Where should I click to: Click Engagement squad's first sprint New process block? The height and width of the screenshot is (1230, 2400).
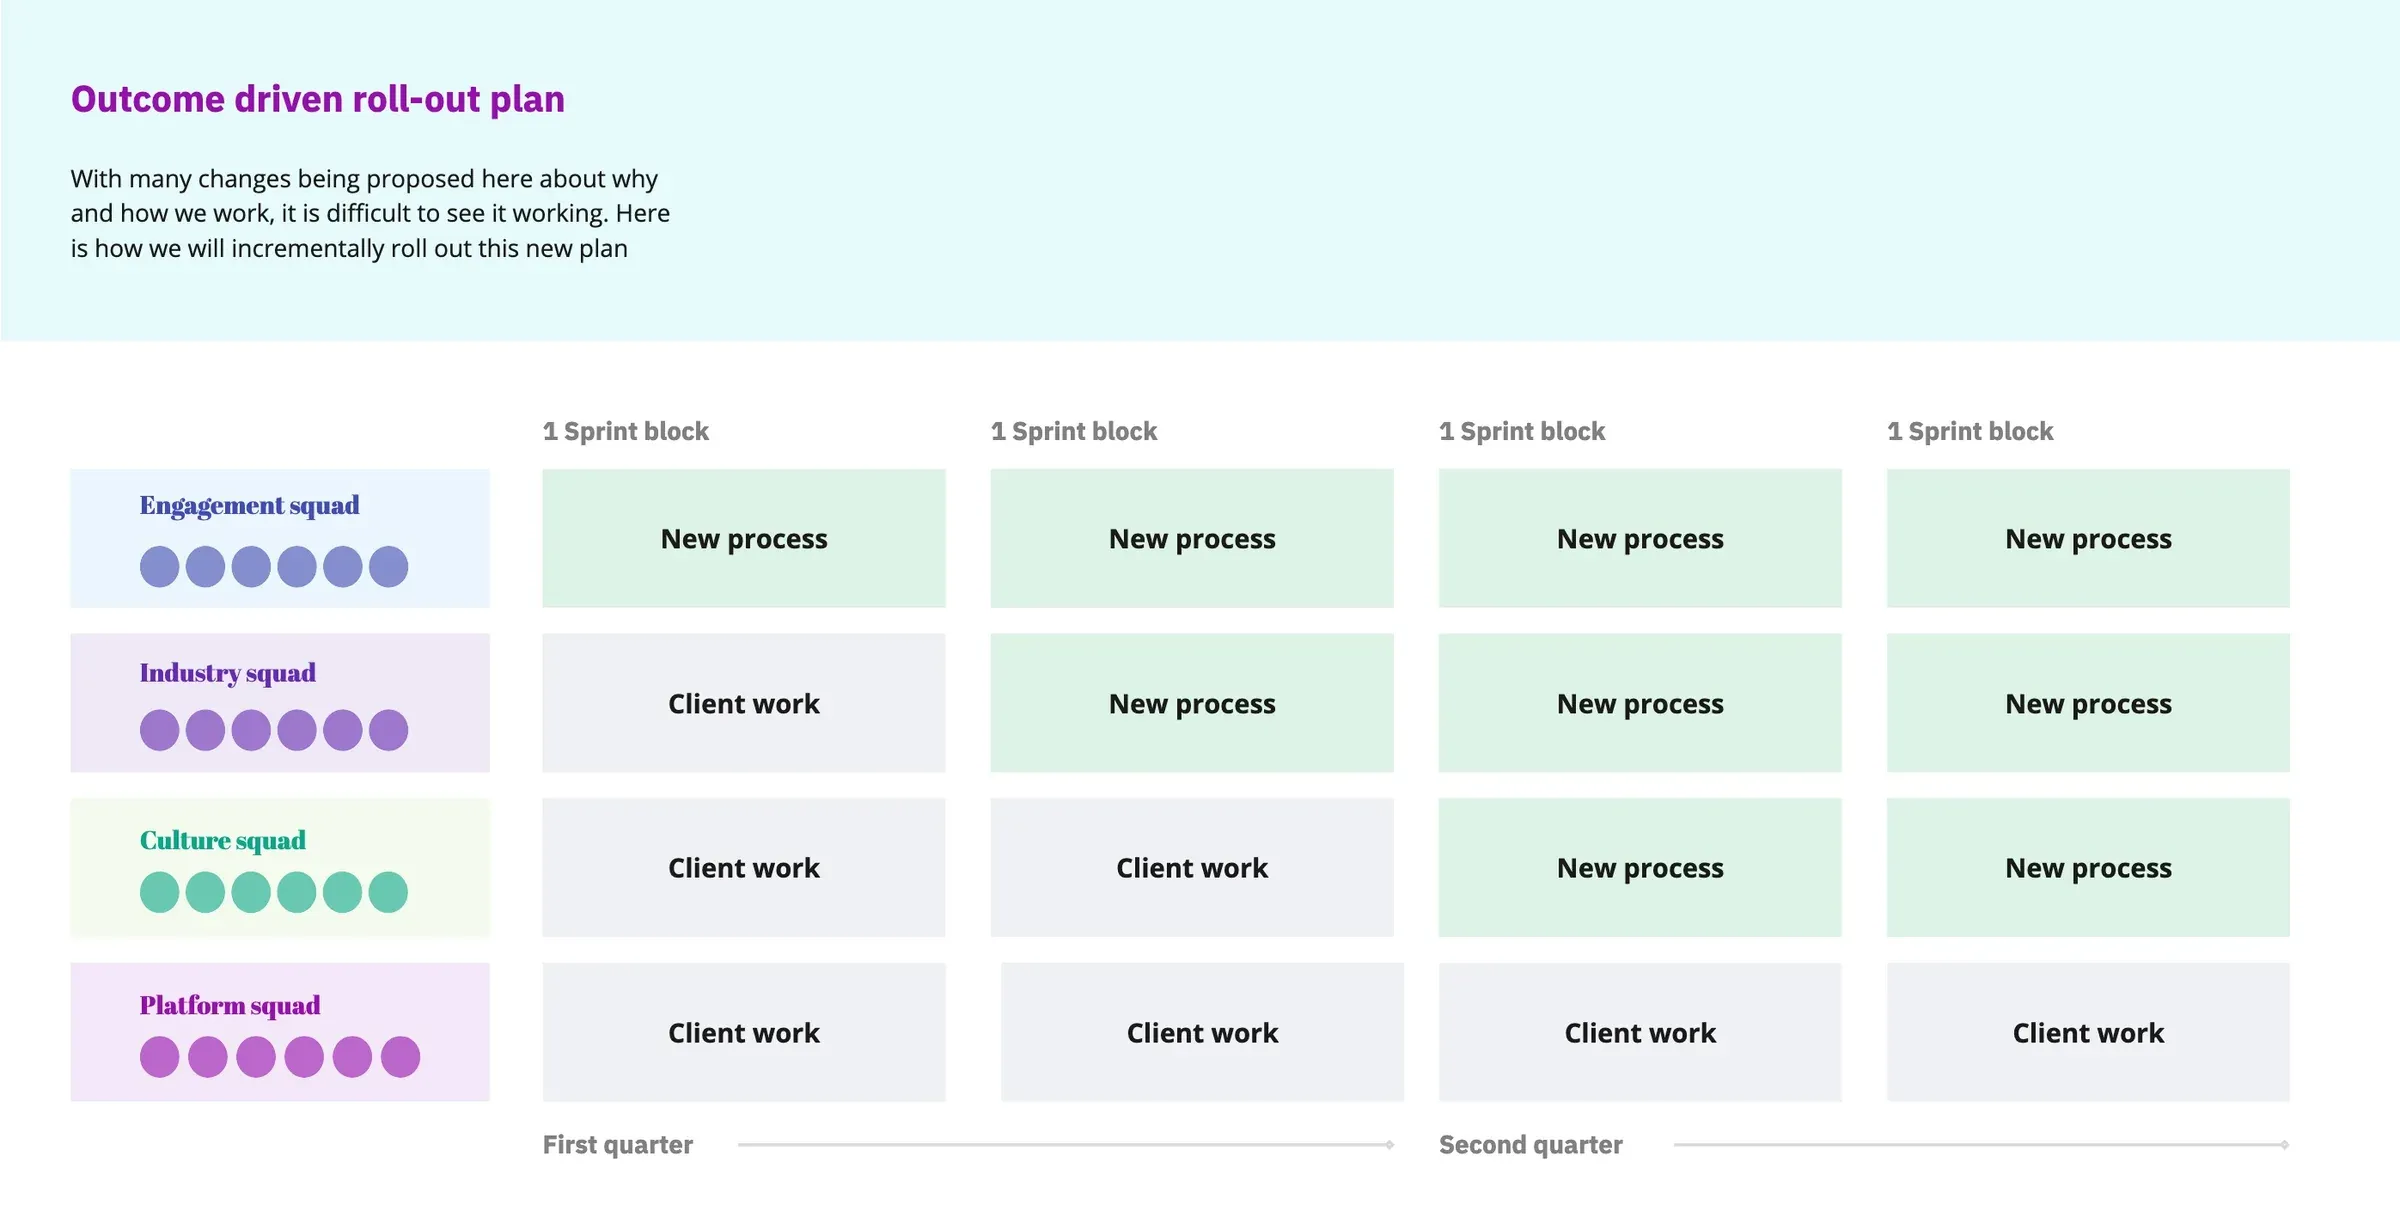(744, 538)
